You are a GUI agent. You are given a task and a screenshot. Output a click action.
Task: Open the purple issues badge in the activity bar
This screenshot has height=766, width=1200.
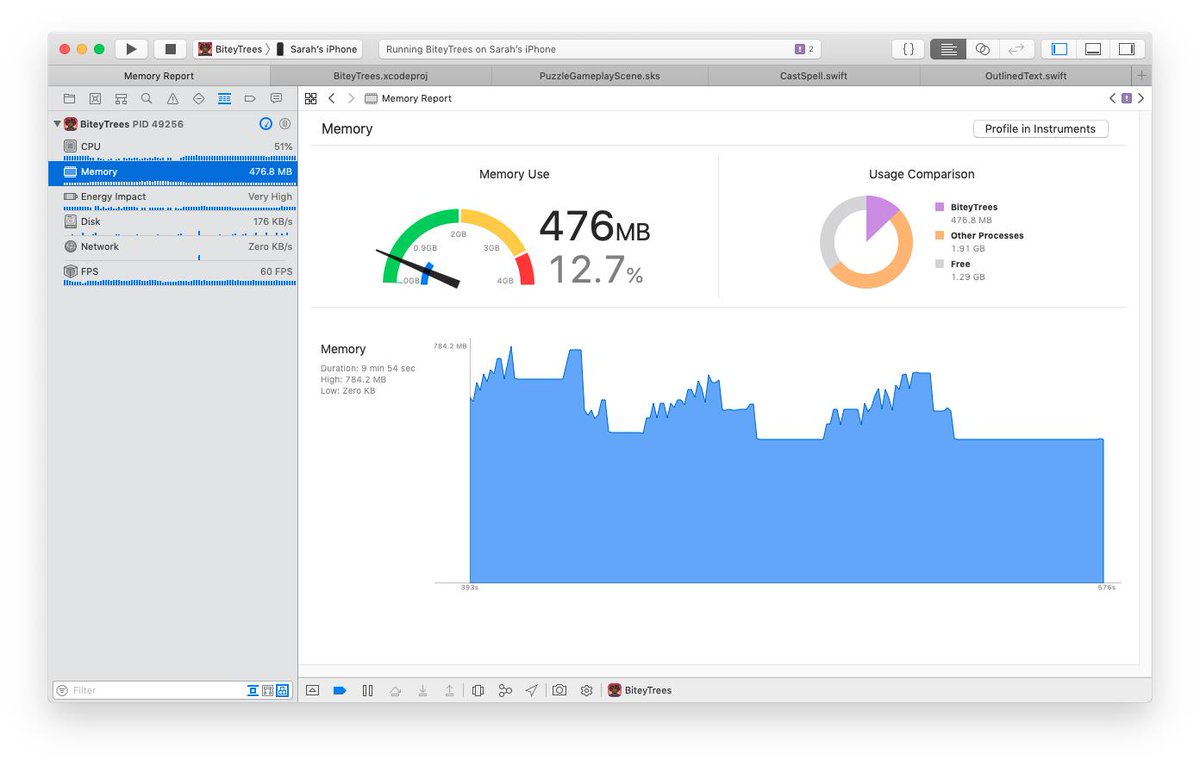coord(804,49)
